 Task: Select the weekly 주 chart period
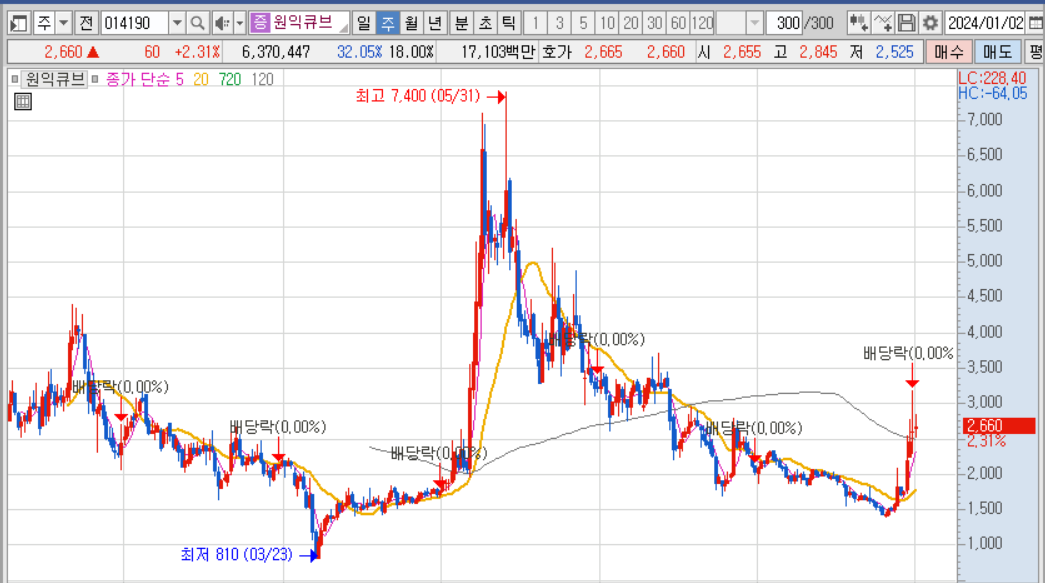[387, 23]
